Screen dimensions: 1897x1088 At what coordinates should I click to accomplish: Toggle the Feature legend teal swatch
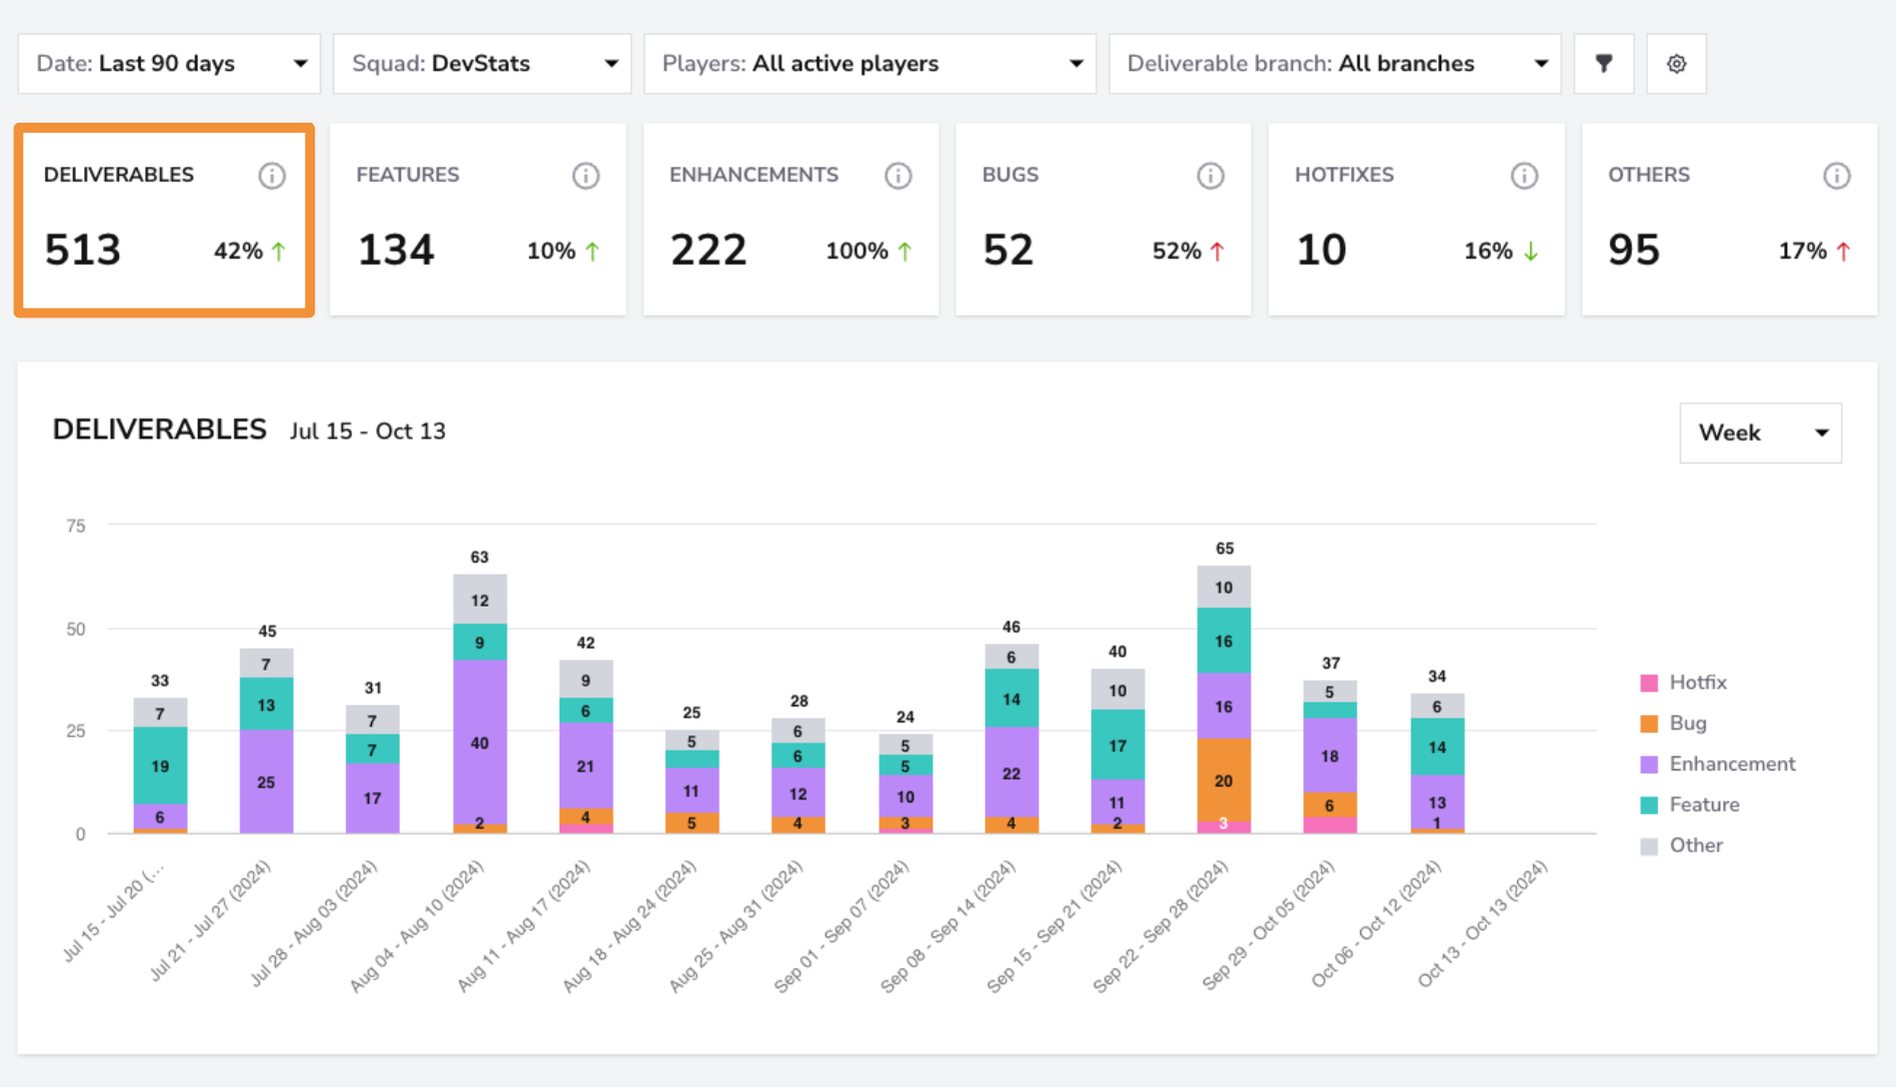point(1650,805)
